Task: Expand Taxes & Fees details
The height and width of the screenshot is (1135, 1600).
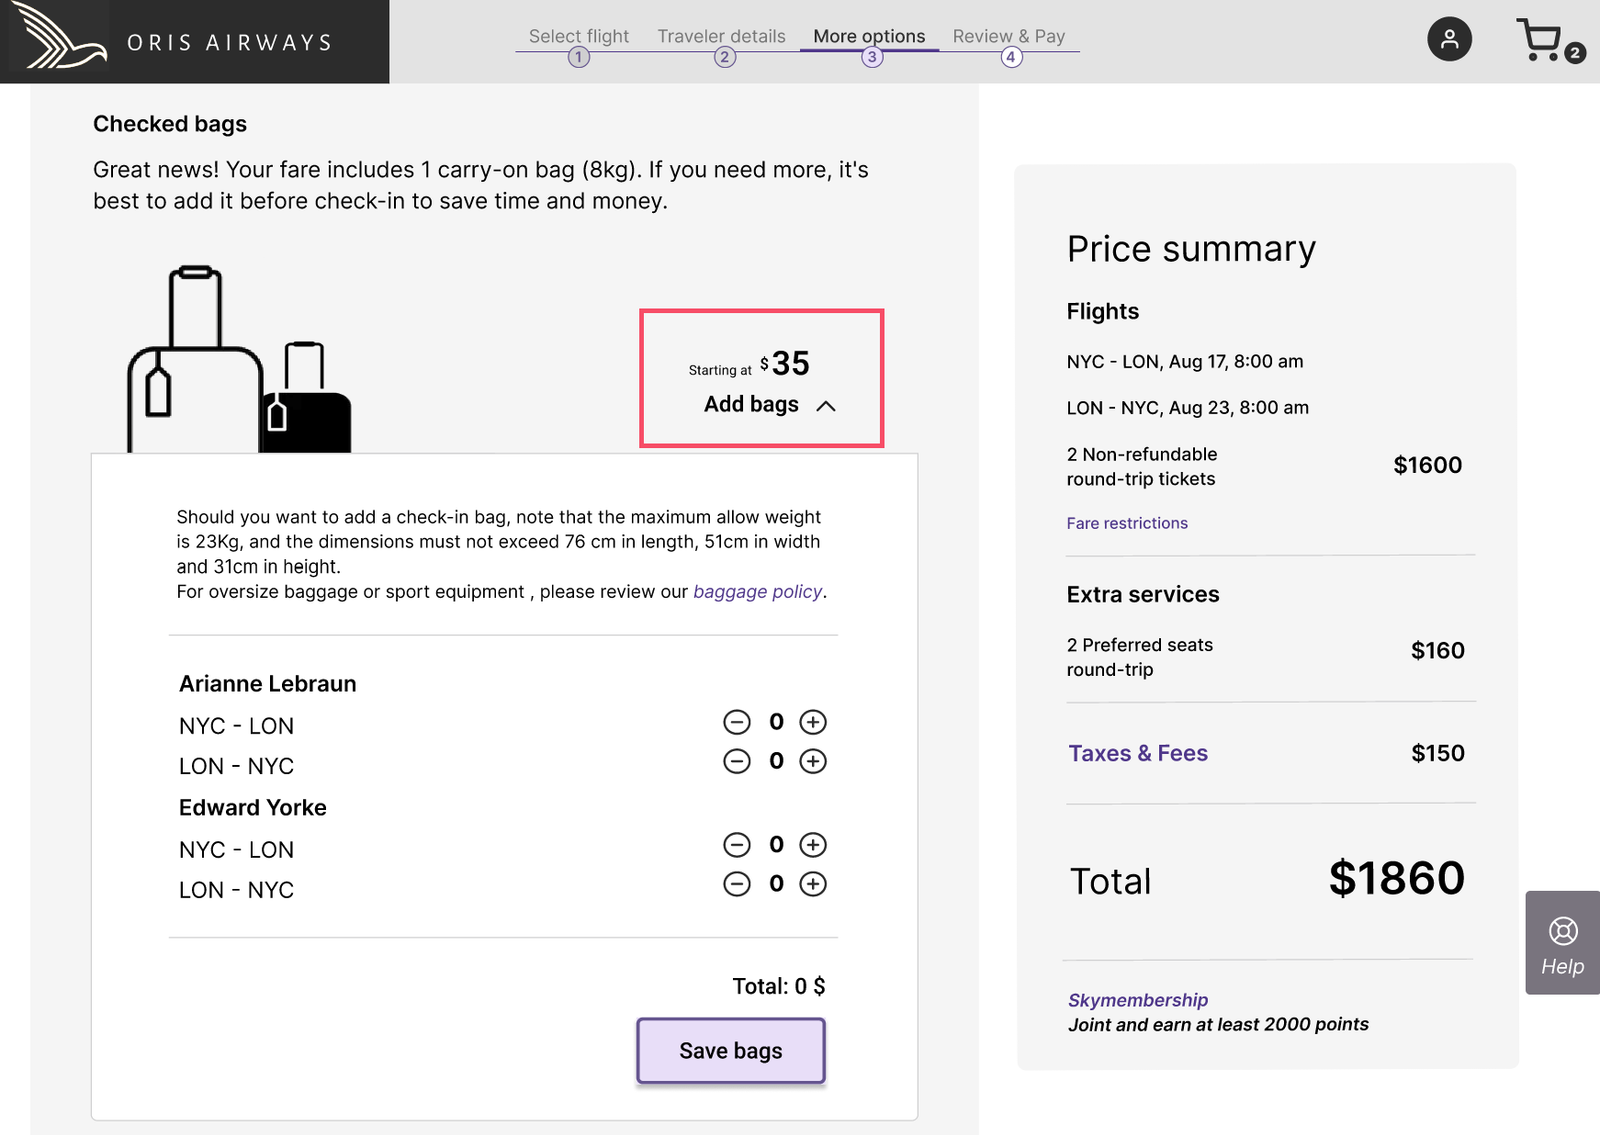Action: point(1138,753)
